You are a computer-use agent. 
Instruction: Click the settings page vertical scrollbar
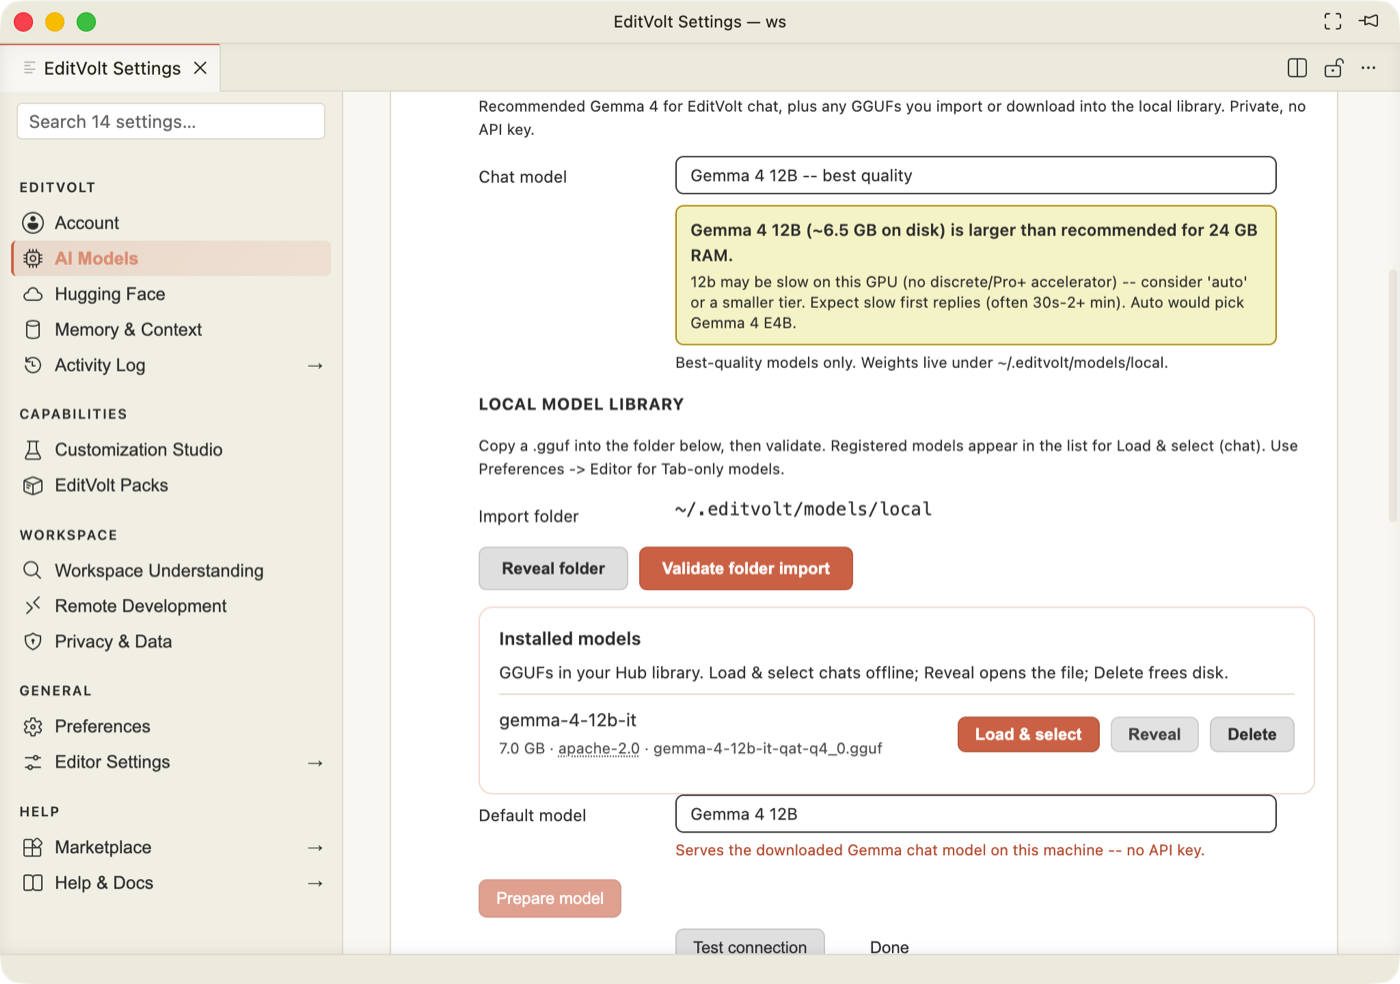point(1393,395)
